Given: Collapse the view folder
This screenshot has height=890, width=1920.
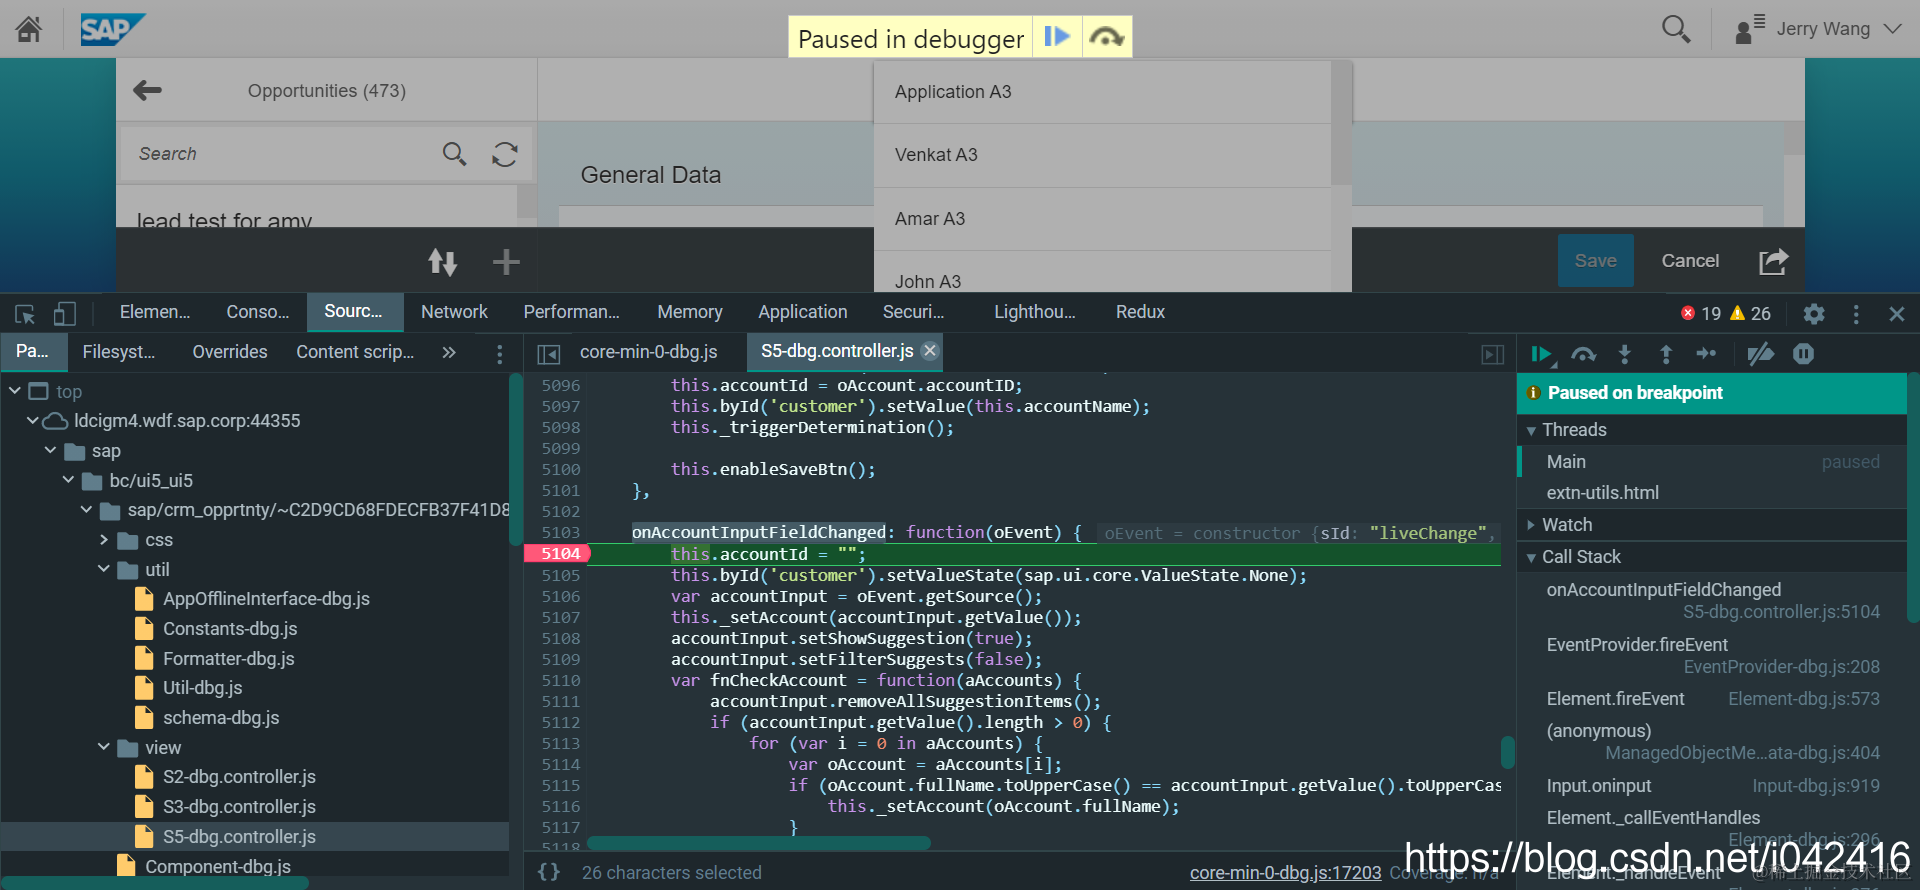Looking at the screenshot, I should tap(104, 747).
